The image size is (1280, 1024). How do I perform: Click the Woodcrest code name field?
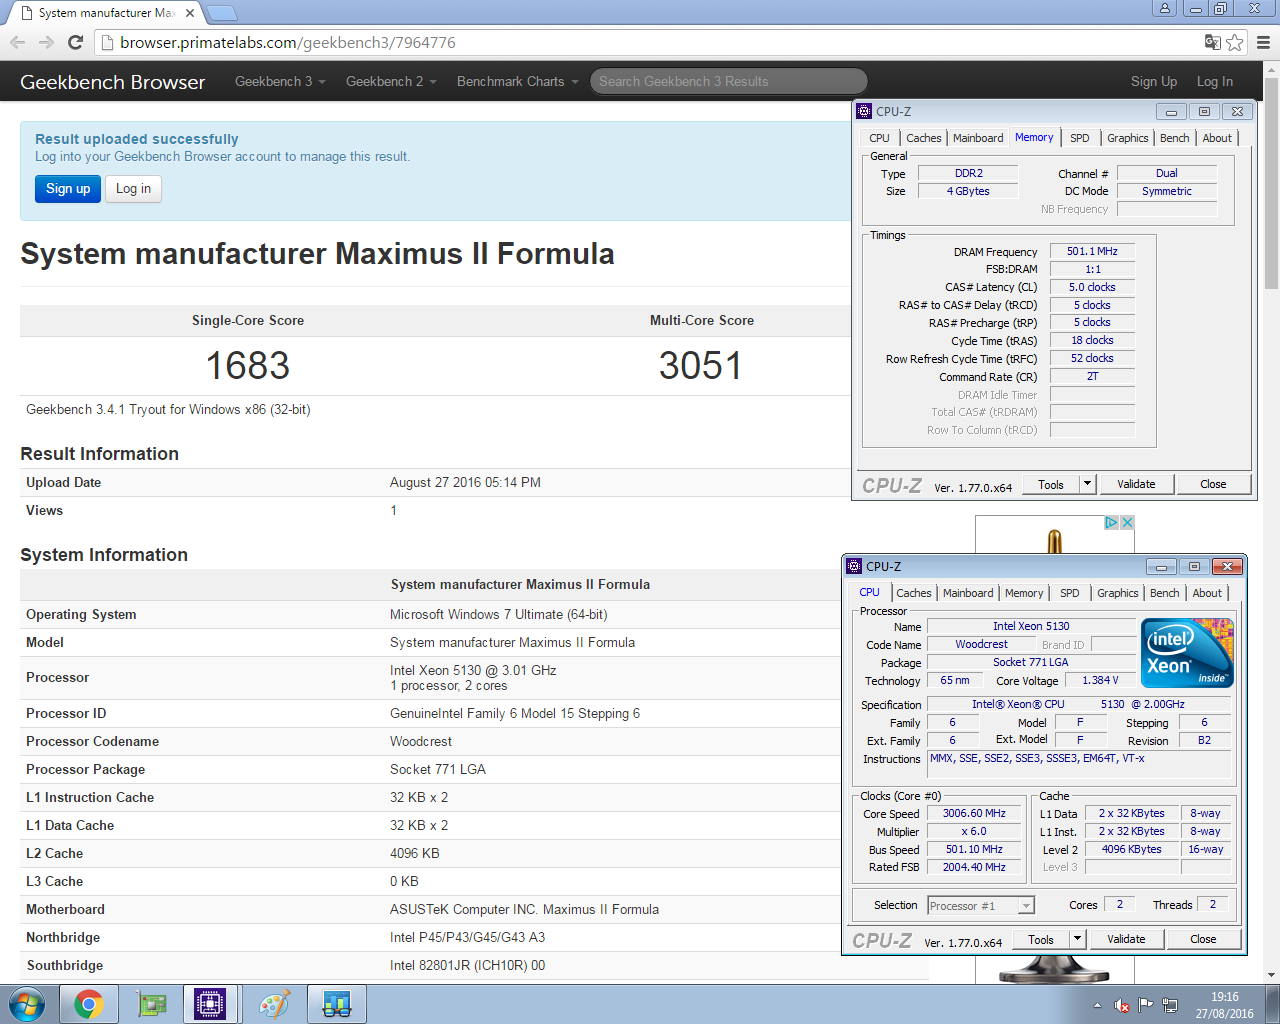pos(981,644)
